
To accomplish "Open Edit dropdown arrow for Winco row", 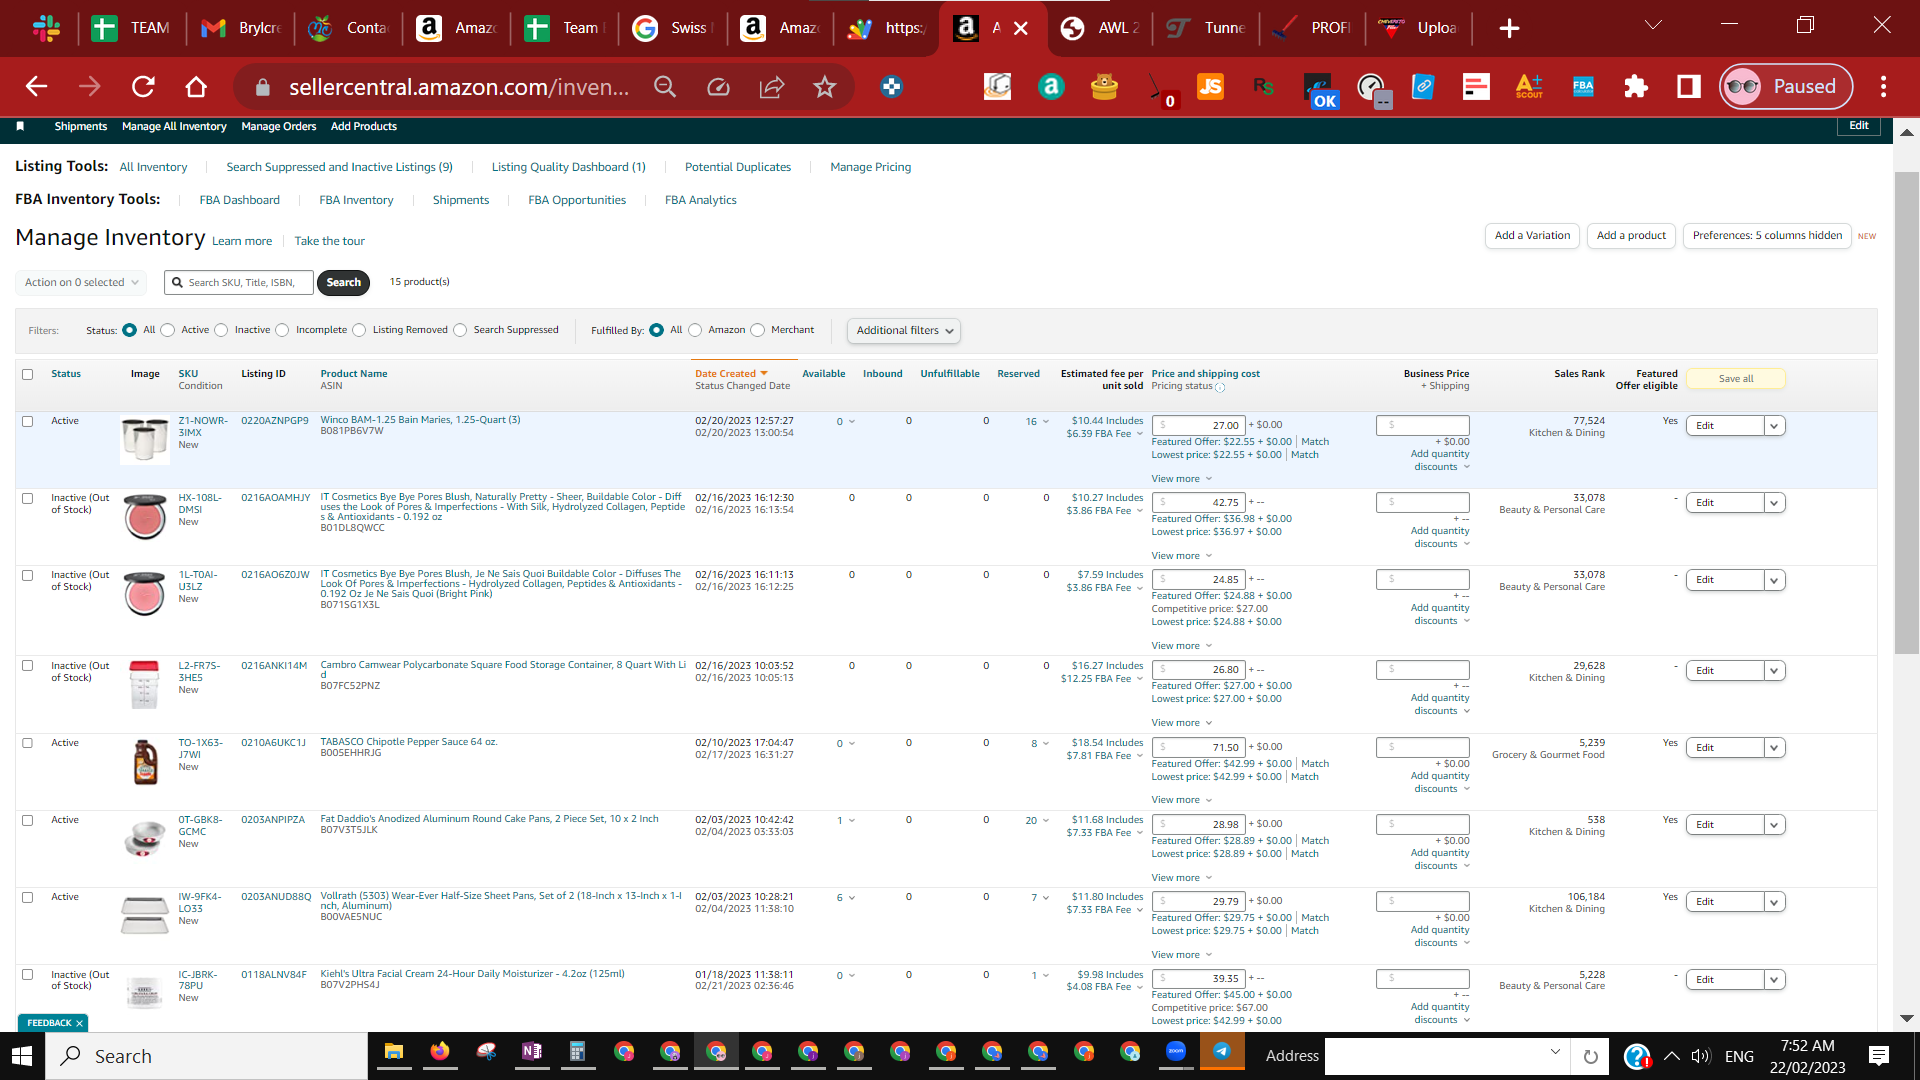I will coord(1774,426).
